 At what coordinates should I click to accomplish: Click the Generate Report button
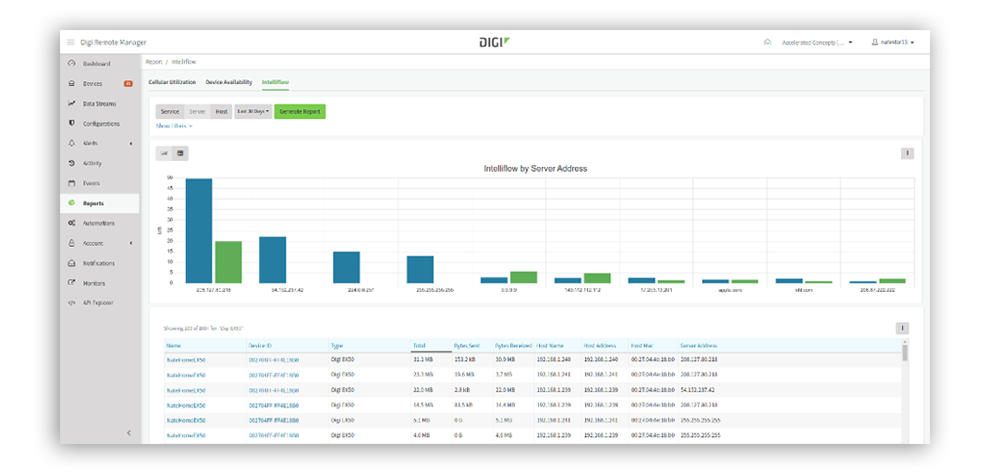(301, 112)
